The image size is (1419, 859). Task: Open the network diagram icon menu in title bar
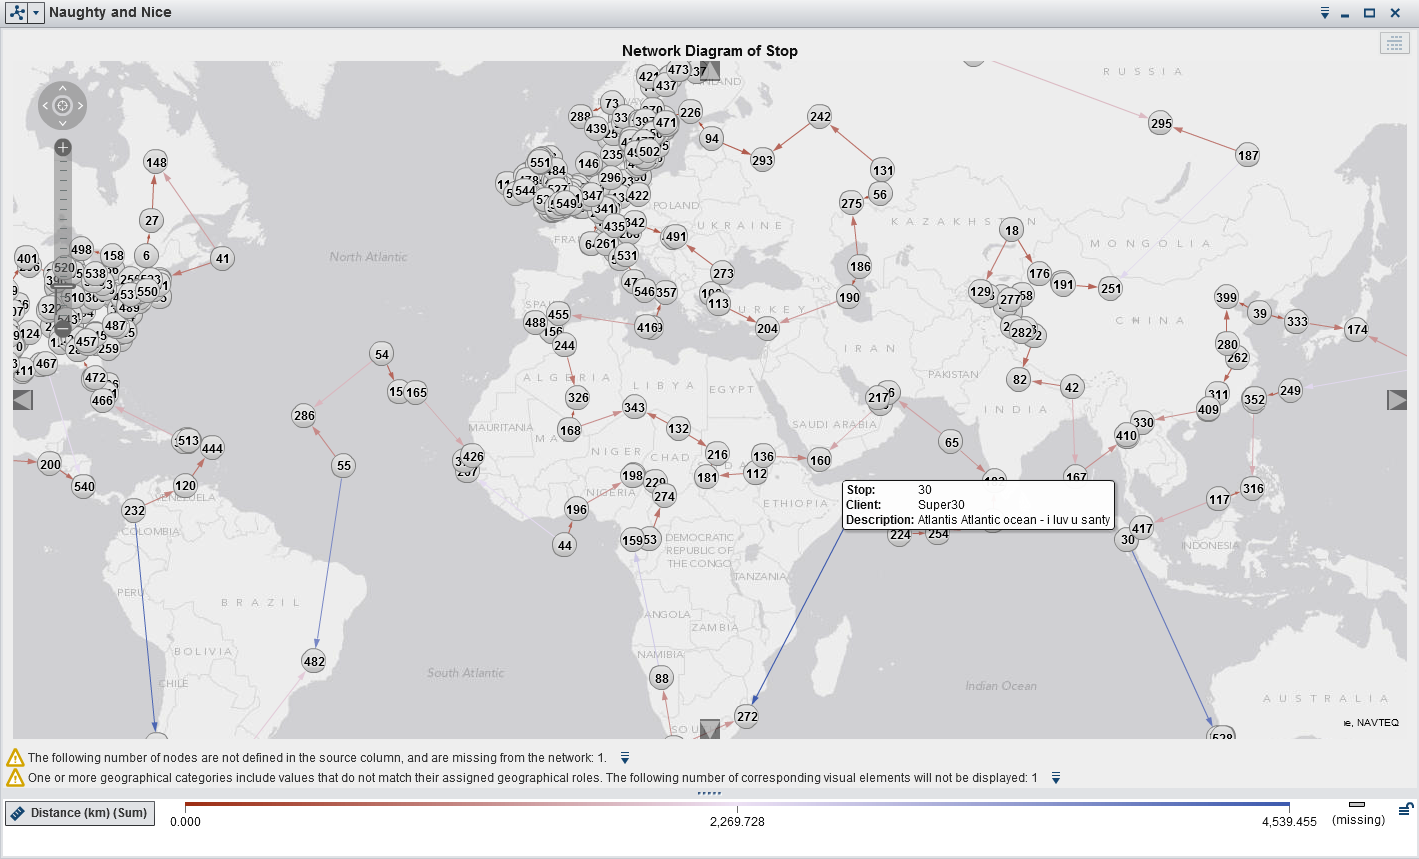[x=17, y=13]
